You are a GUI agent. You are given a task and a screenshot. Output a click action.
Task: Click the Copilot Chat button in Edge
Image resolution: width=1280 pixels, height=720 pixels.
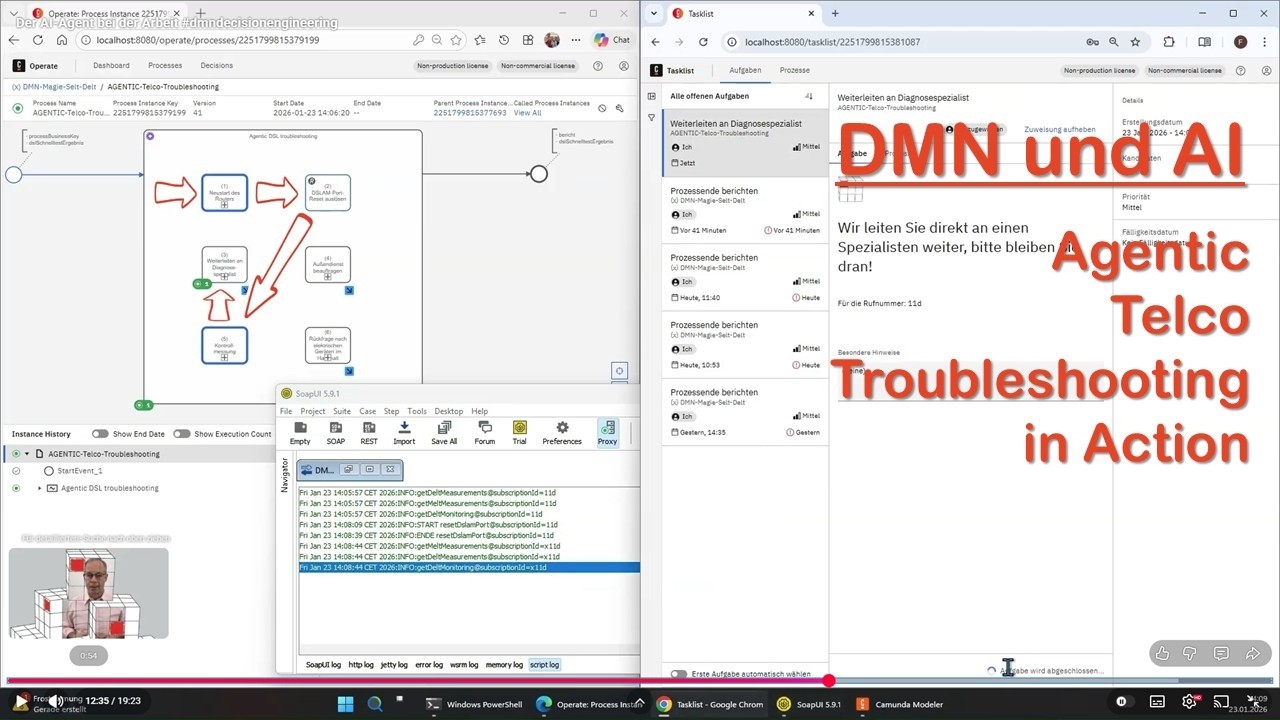click(x=612, y=40)
